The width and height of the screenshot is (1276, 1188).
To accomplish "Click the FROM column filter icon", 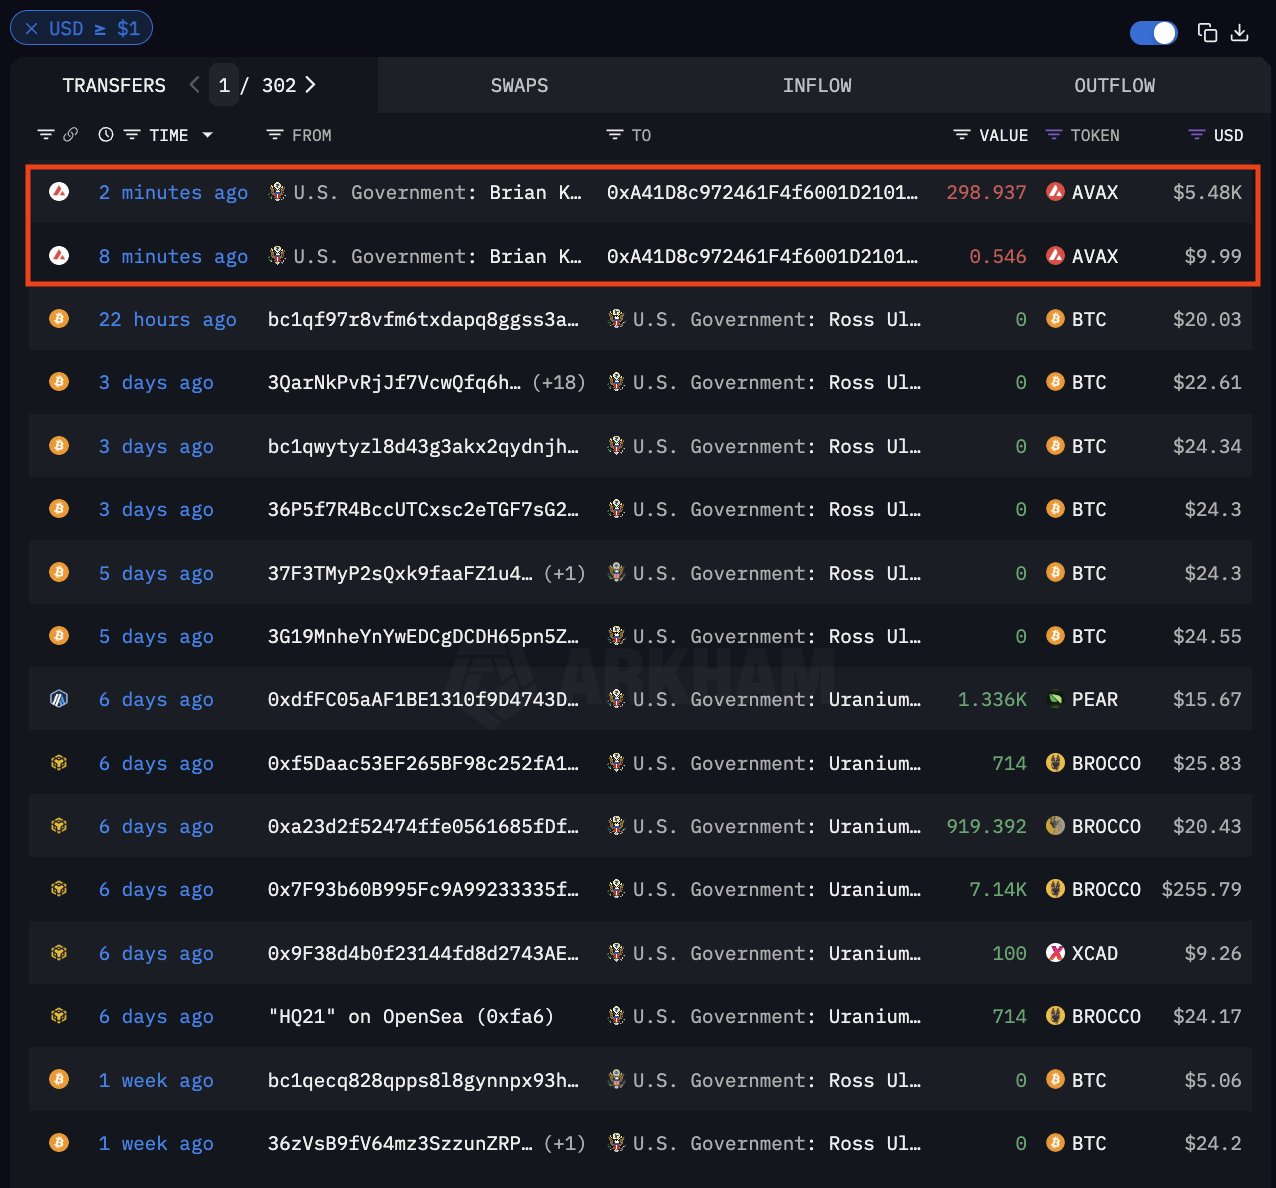I will click(x=275, y=135).
